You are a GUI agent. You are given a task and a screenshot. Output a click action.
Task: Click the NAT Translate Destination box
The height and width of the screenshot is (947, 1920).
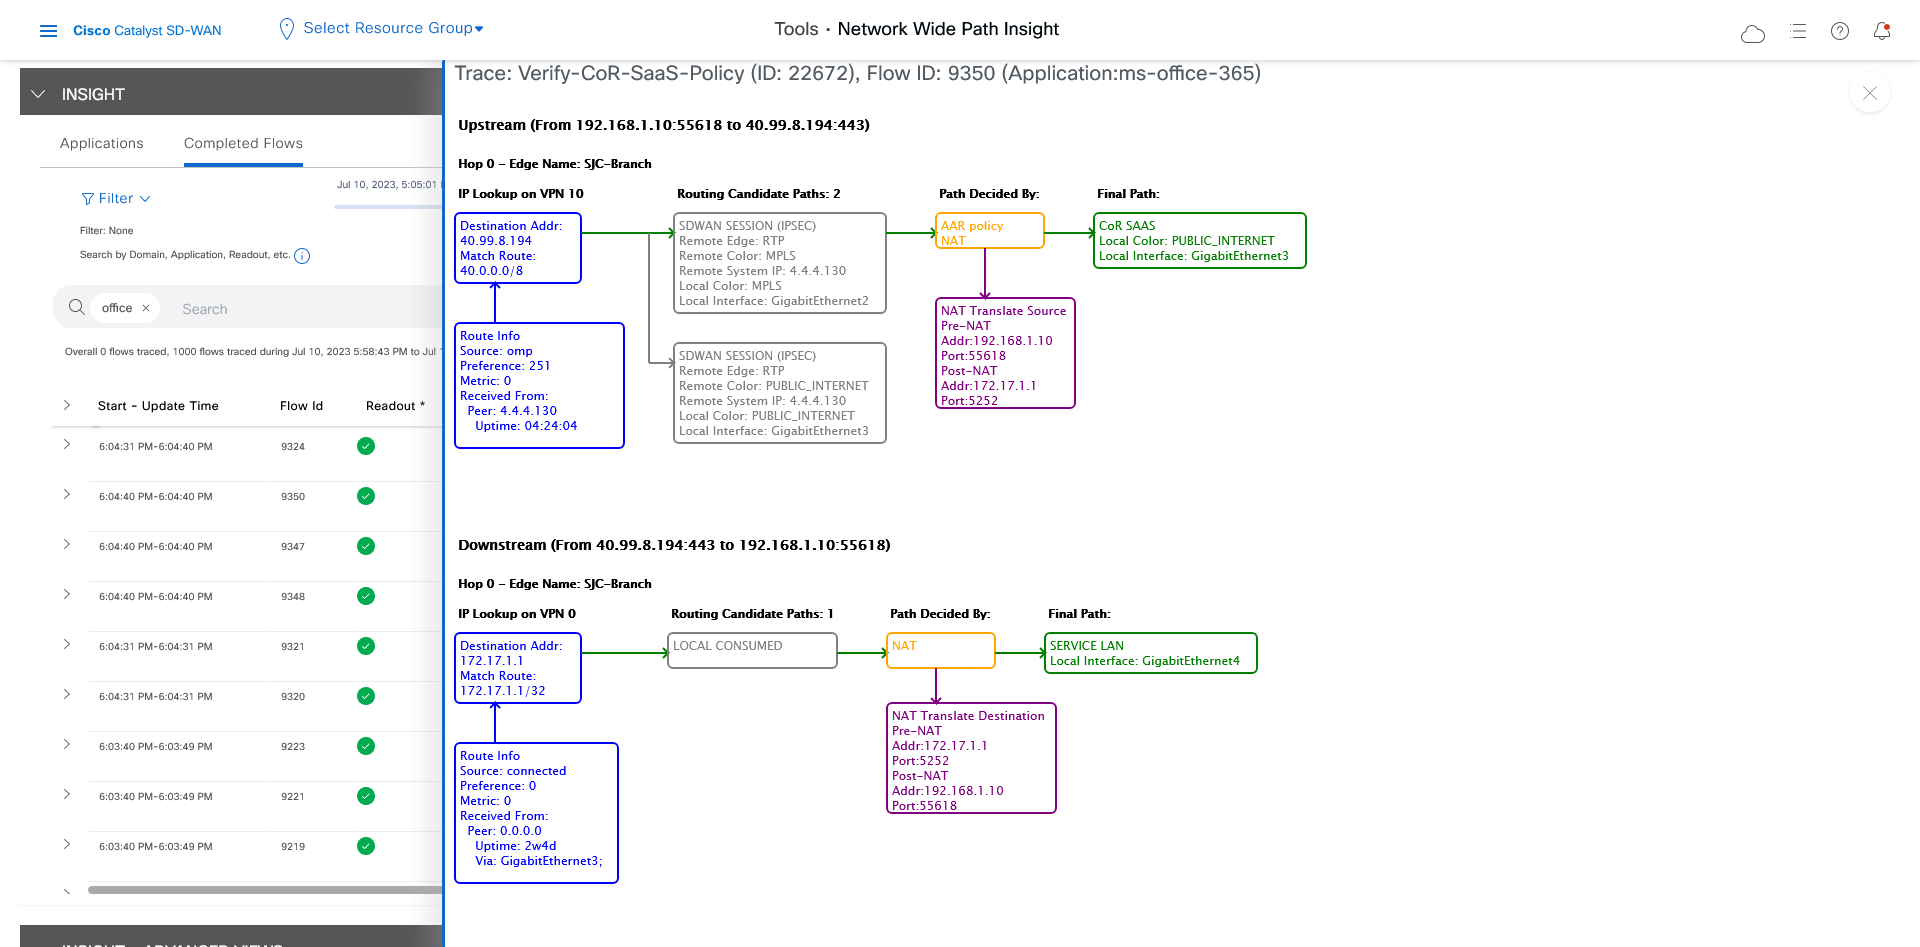(x=971, y=758)
